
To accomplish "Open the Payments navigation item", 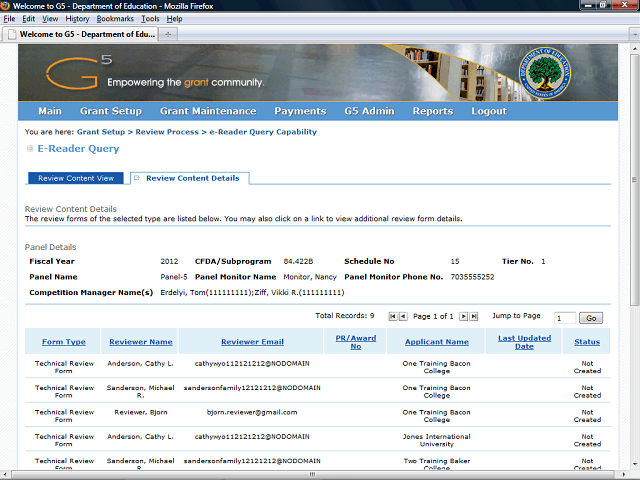I will coord(300,111).
